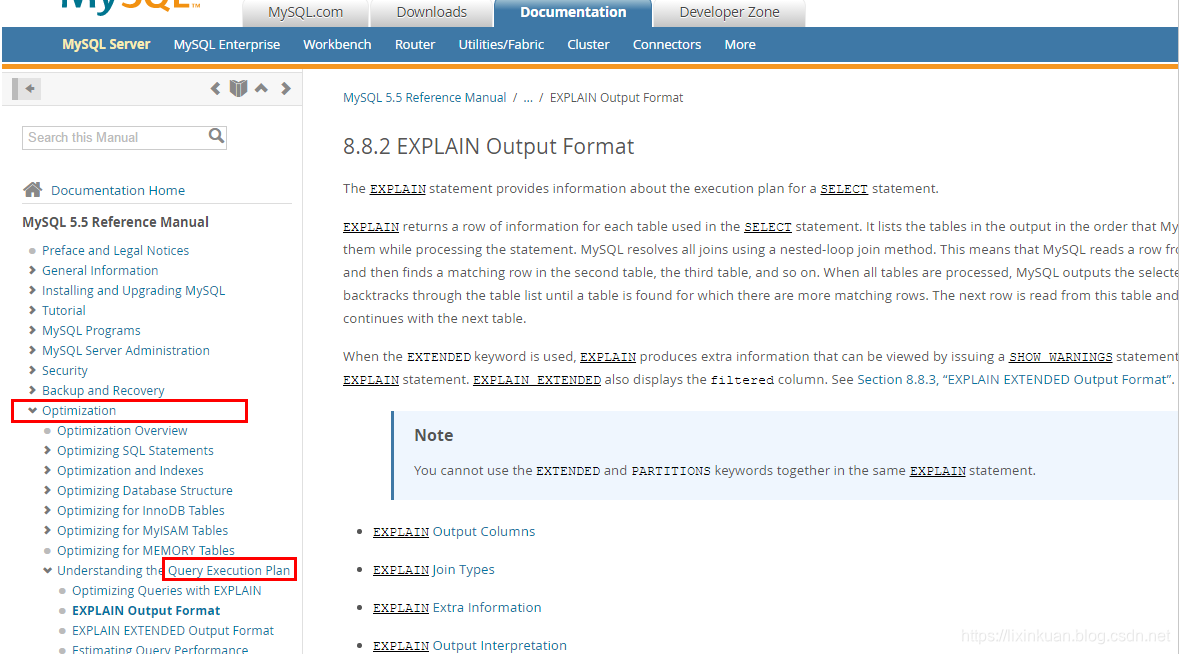Screen dimensions: 1180x654
Task: Open Tutorial link in sidebar
Action: pyautogui.click(x=64, y=310)
